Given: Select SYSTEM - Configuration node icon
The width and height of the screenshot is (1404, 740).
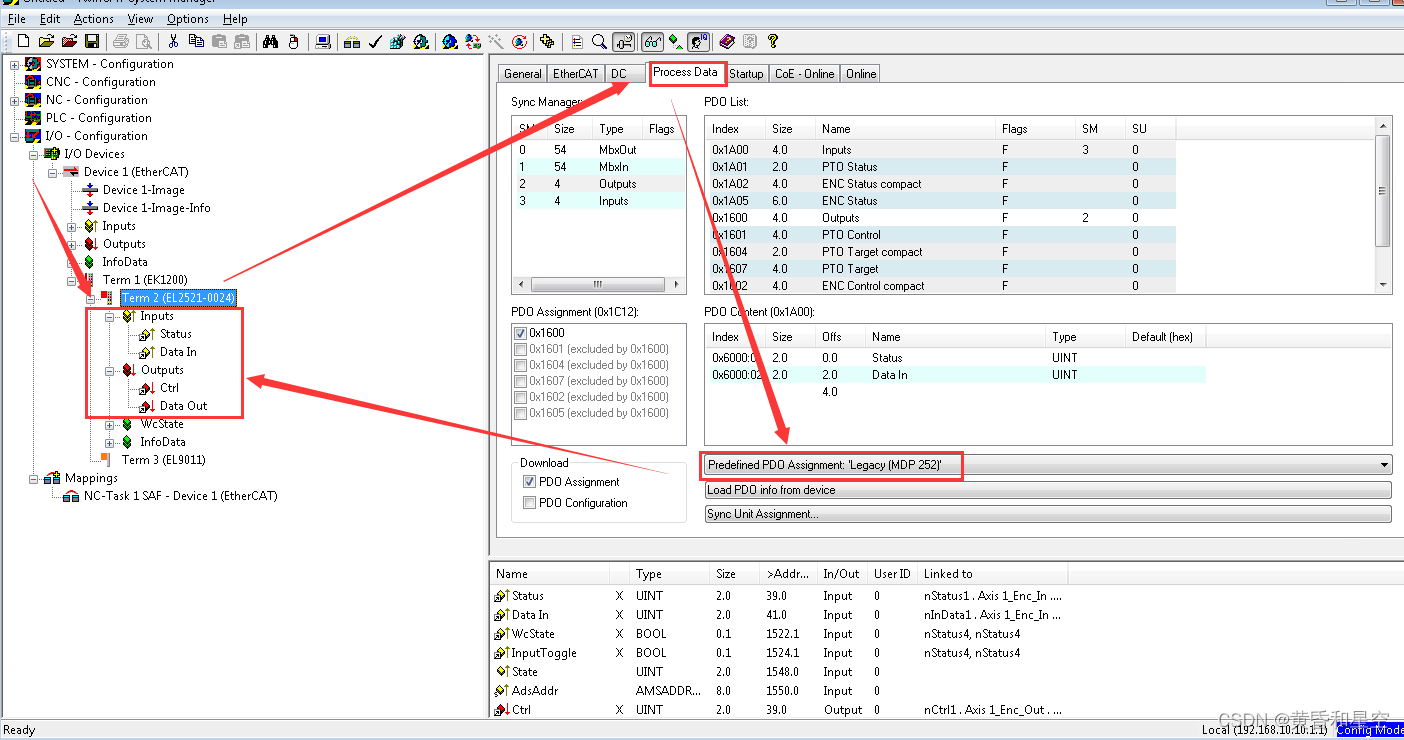Looking at the screenshot, I should tap(33, 64).
